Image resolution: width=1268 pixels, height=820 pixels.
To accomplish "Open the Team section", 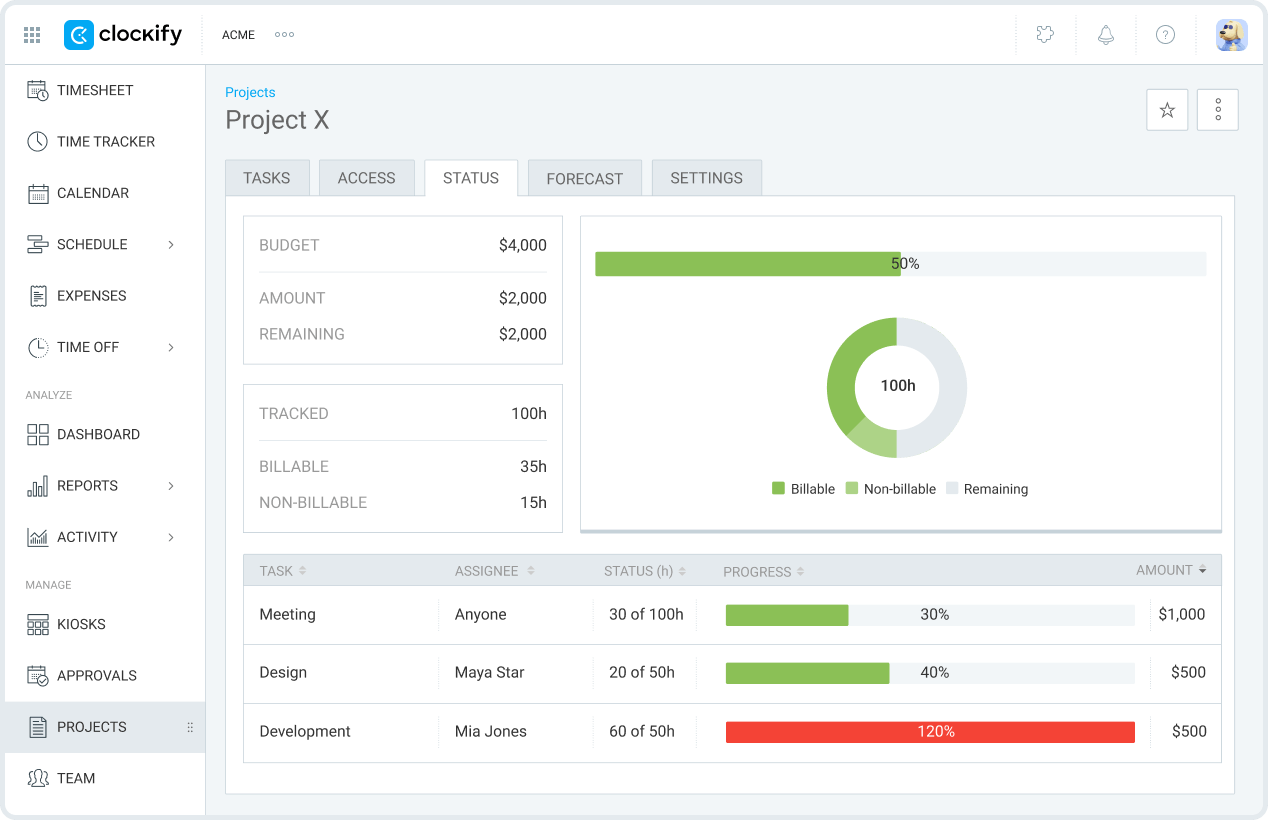I will (75, 778).
